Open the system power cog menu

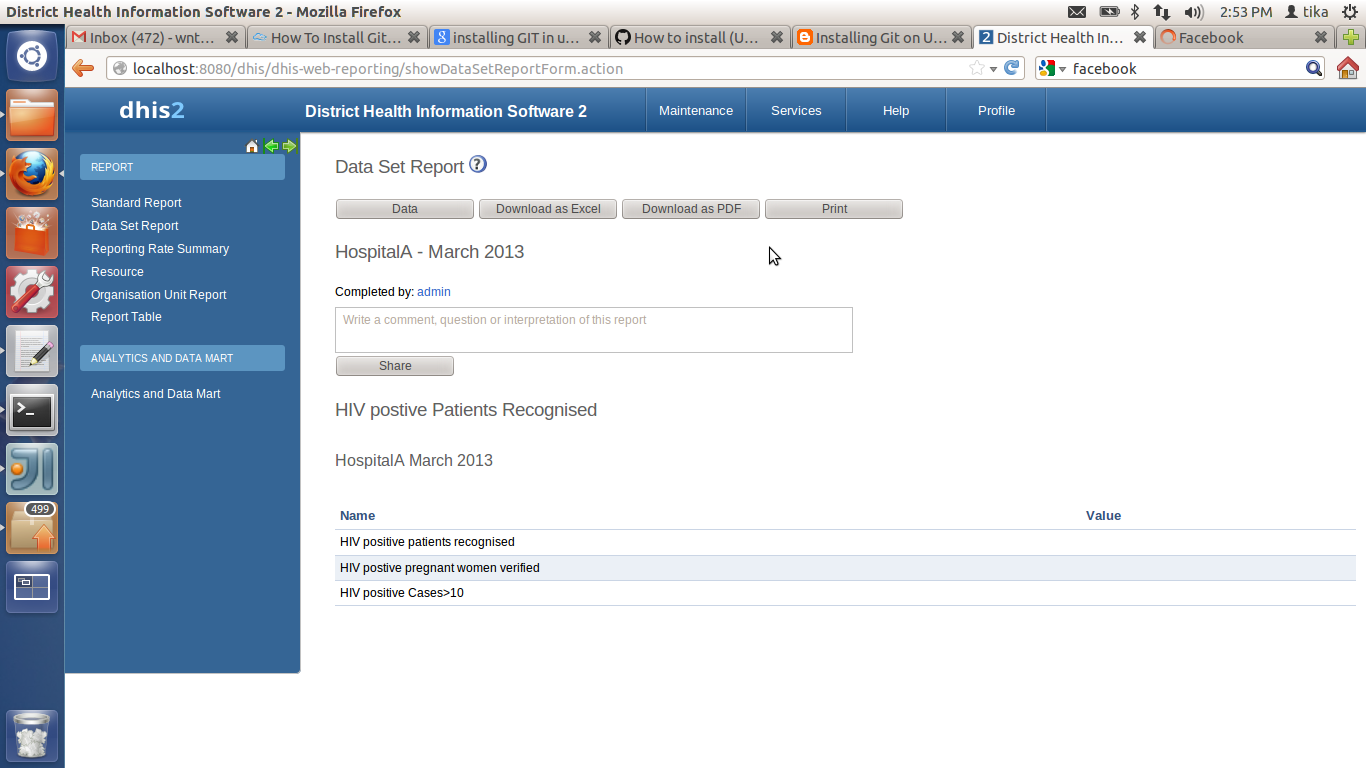point(1349,12)
